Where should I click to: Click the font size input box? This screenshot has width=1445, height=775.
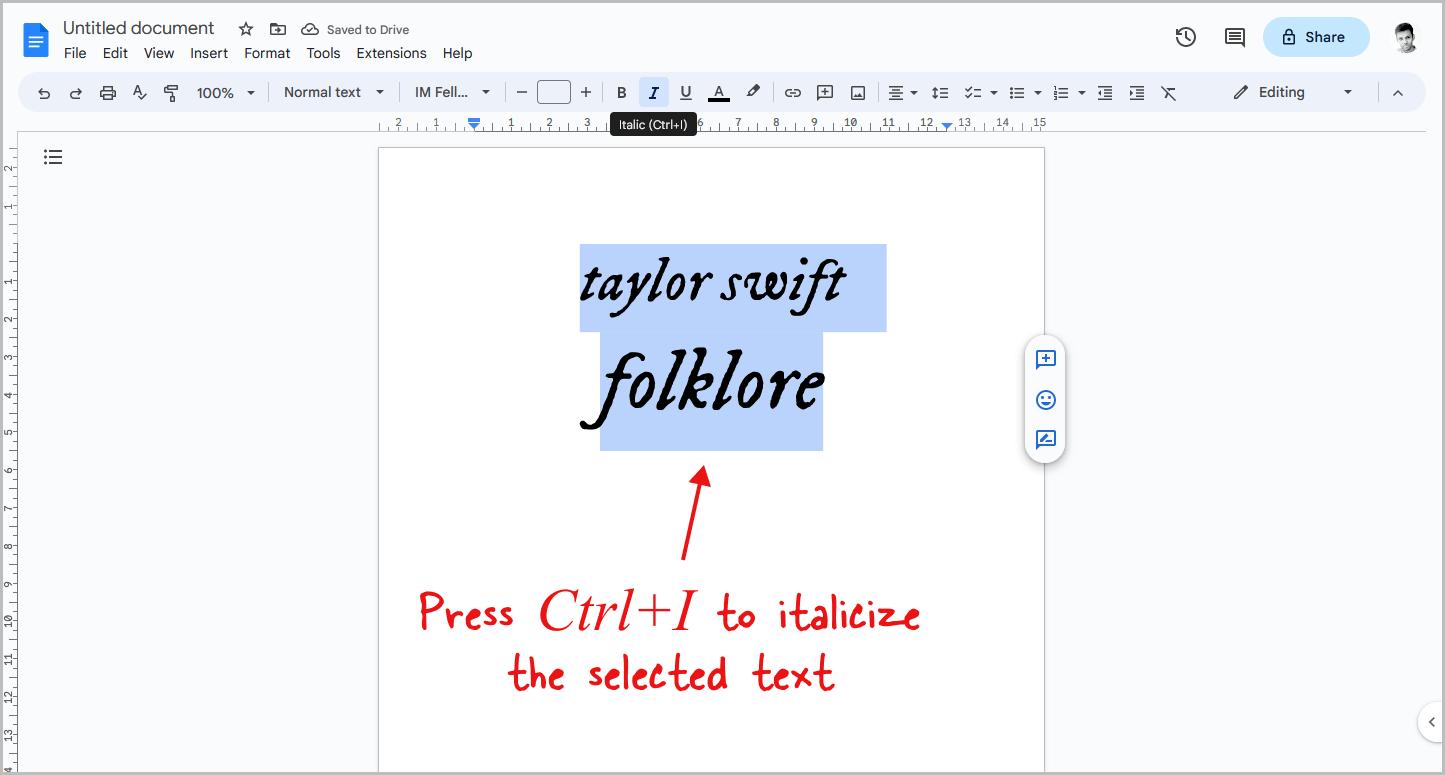[554, 93]
